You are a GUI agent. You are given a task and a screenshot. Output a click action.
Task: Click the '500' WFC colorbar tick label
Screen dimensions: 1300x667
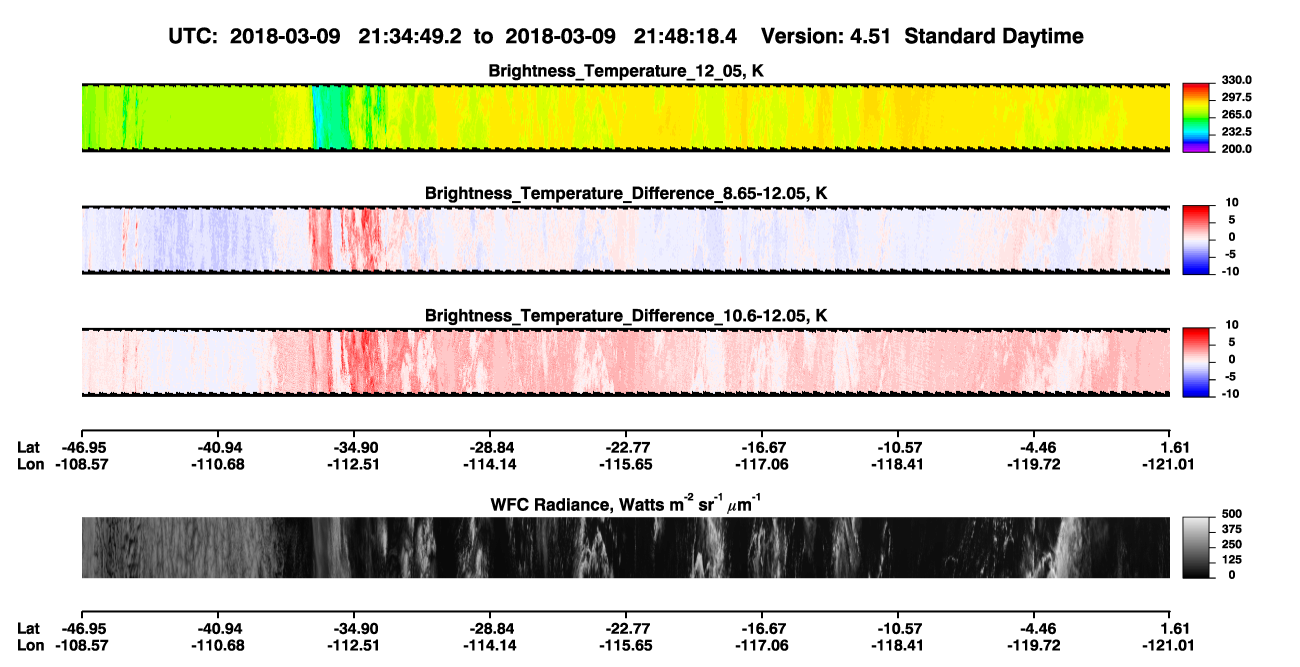pyautogui.click(x=1230, y=514)
